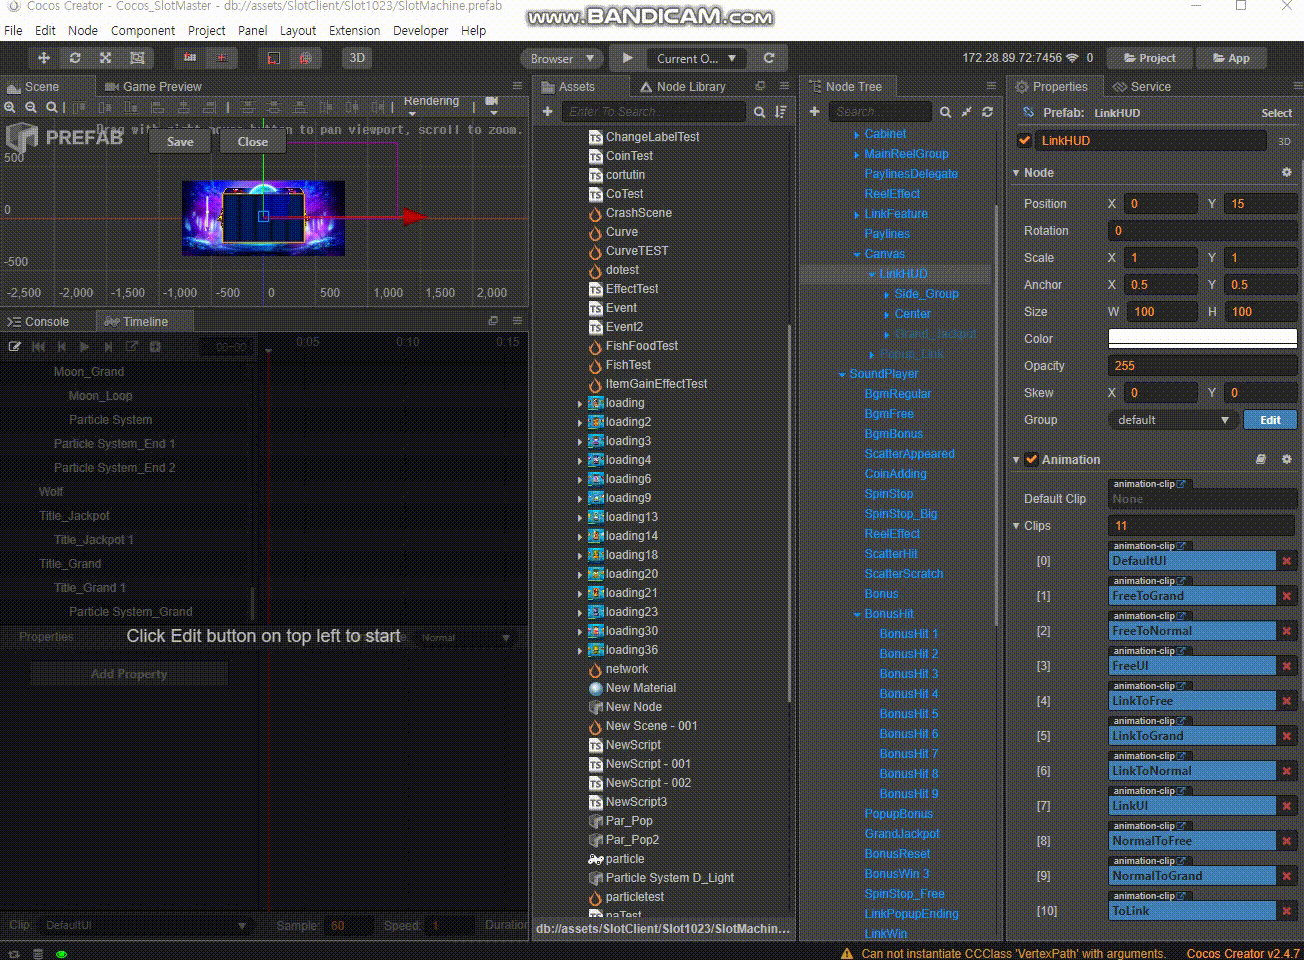Viewport: 1304px width, 960px height.
Task: Click the Edit button beside Group
Action: coord(1269,420)
